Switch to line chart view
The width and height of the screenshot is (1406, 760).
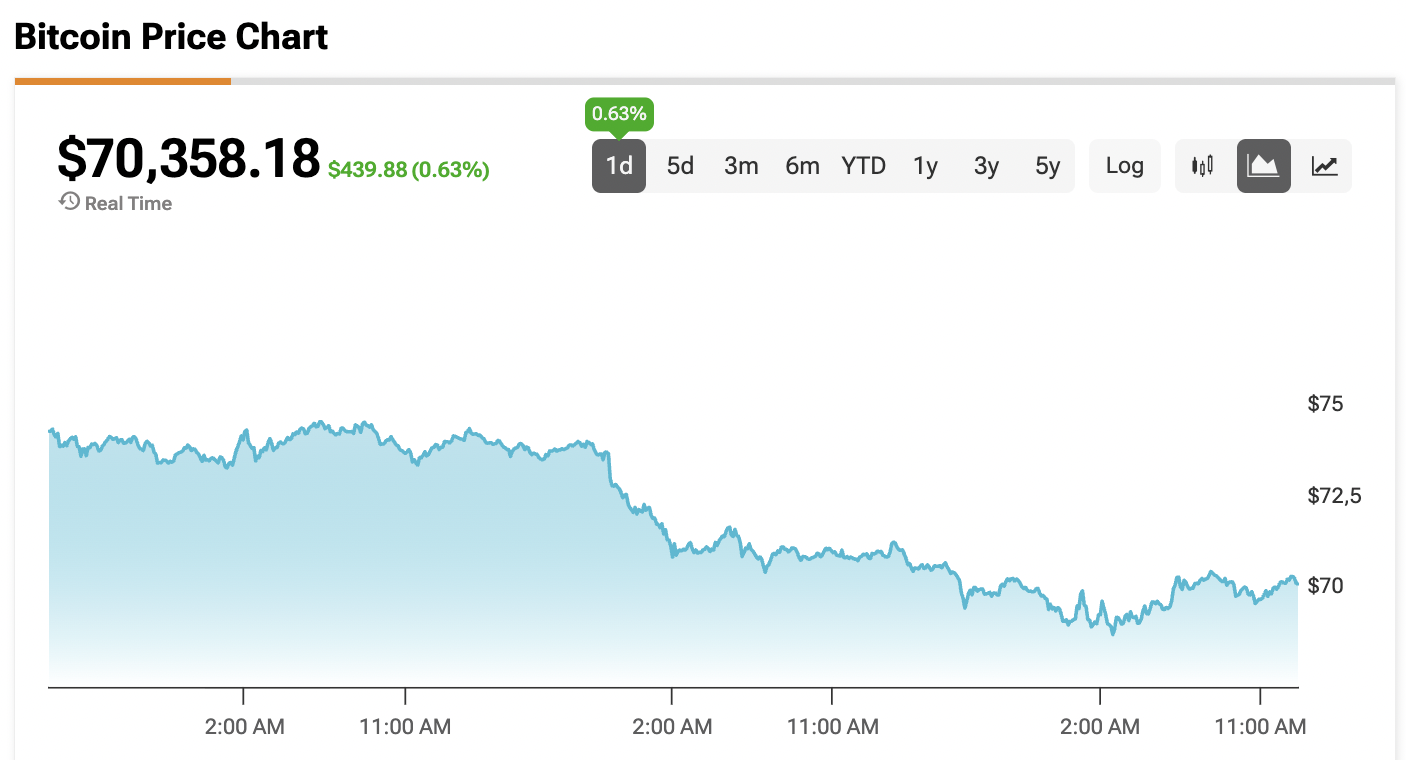click(1325, 166)
